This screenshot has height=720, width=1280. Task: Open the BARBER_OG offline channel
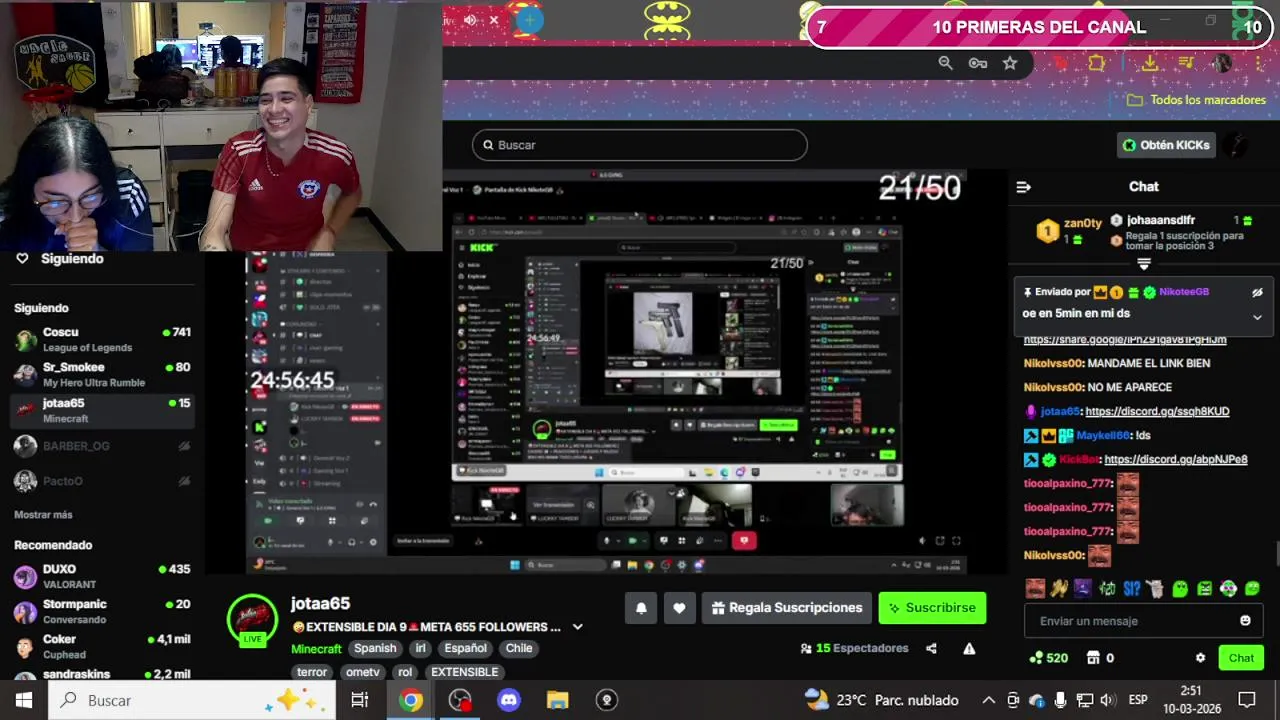coord(102,446)
